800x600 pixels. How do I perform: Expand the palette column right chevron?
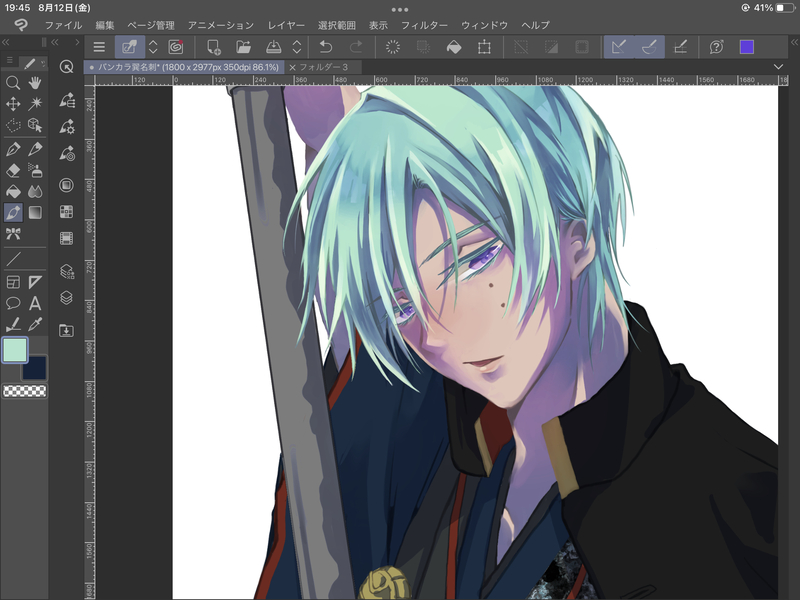[77, 42]
